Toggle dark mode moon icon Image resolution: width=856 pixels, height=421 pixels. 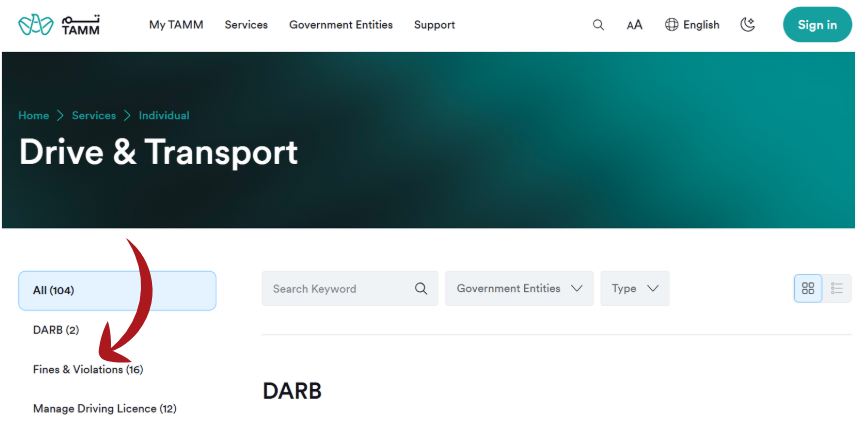coord(747,25)
